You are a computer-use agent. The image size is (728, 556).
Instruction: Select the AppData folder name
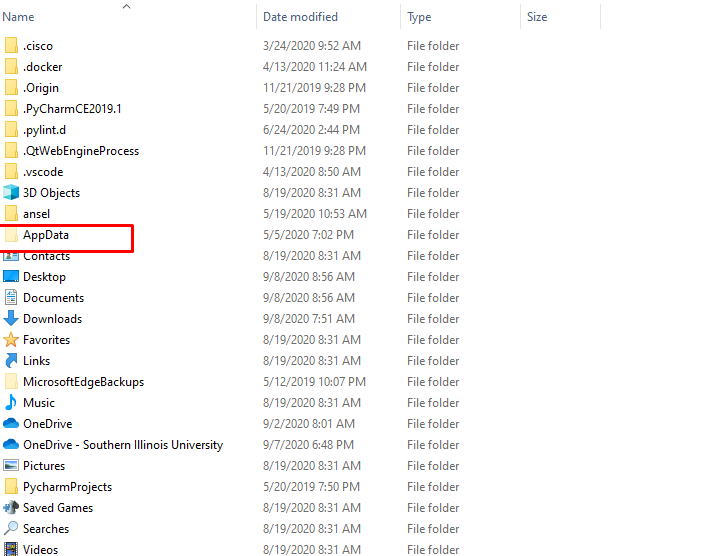[x=46, y=235]
